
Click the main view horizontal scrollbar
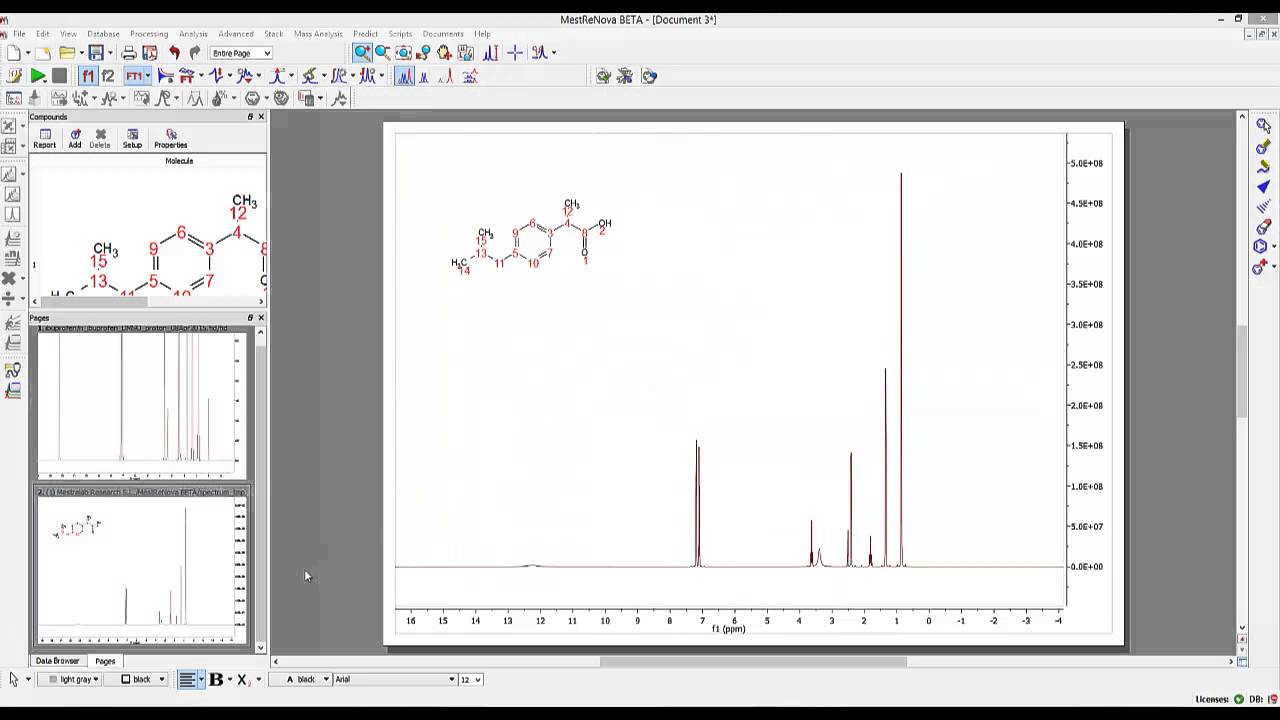tap(752, 661)
